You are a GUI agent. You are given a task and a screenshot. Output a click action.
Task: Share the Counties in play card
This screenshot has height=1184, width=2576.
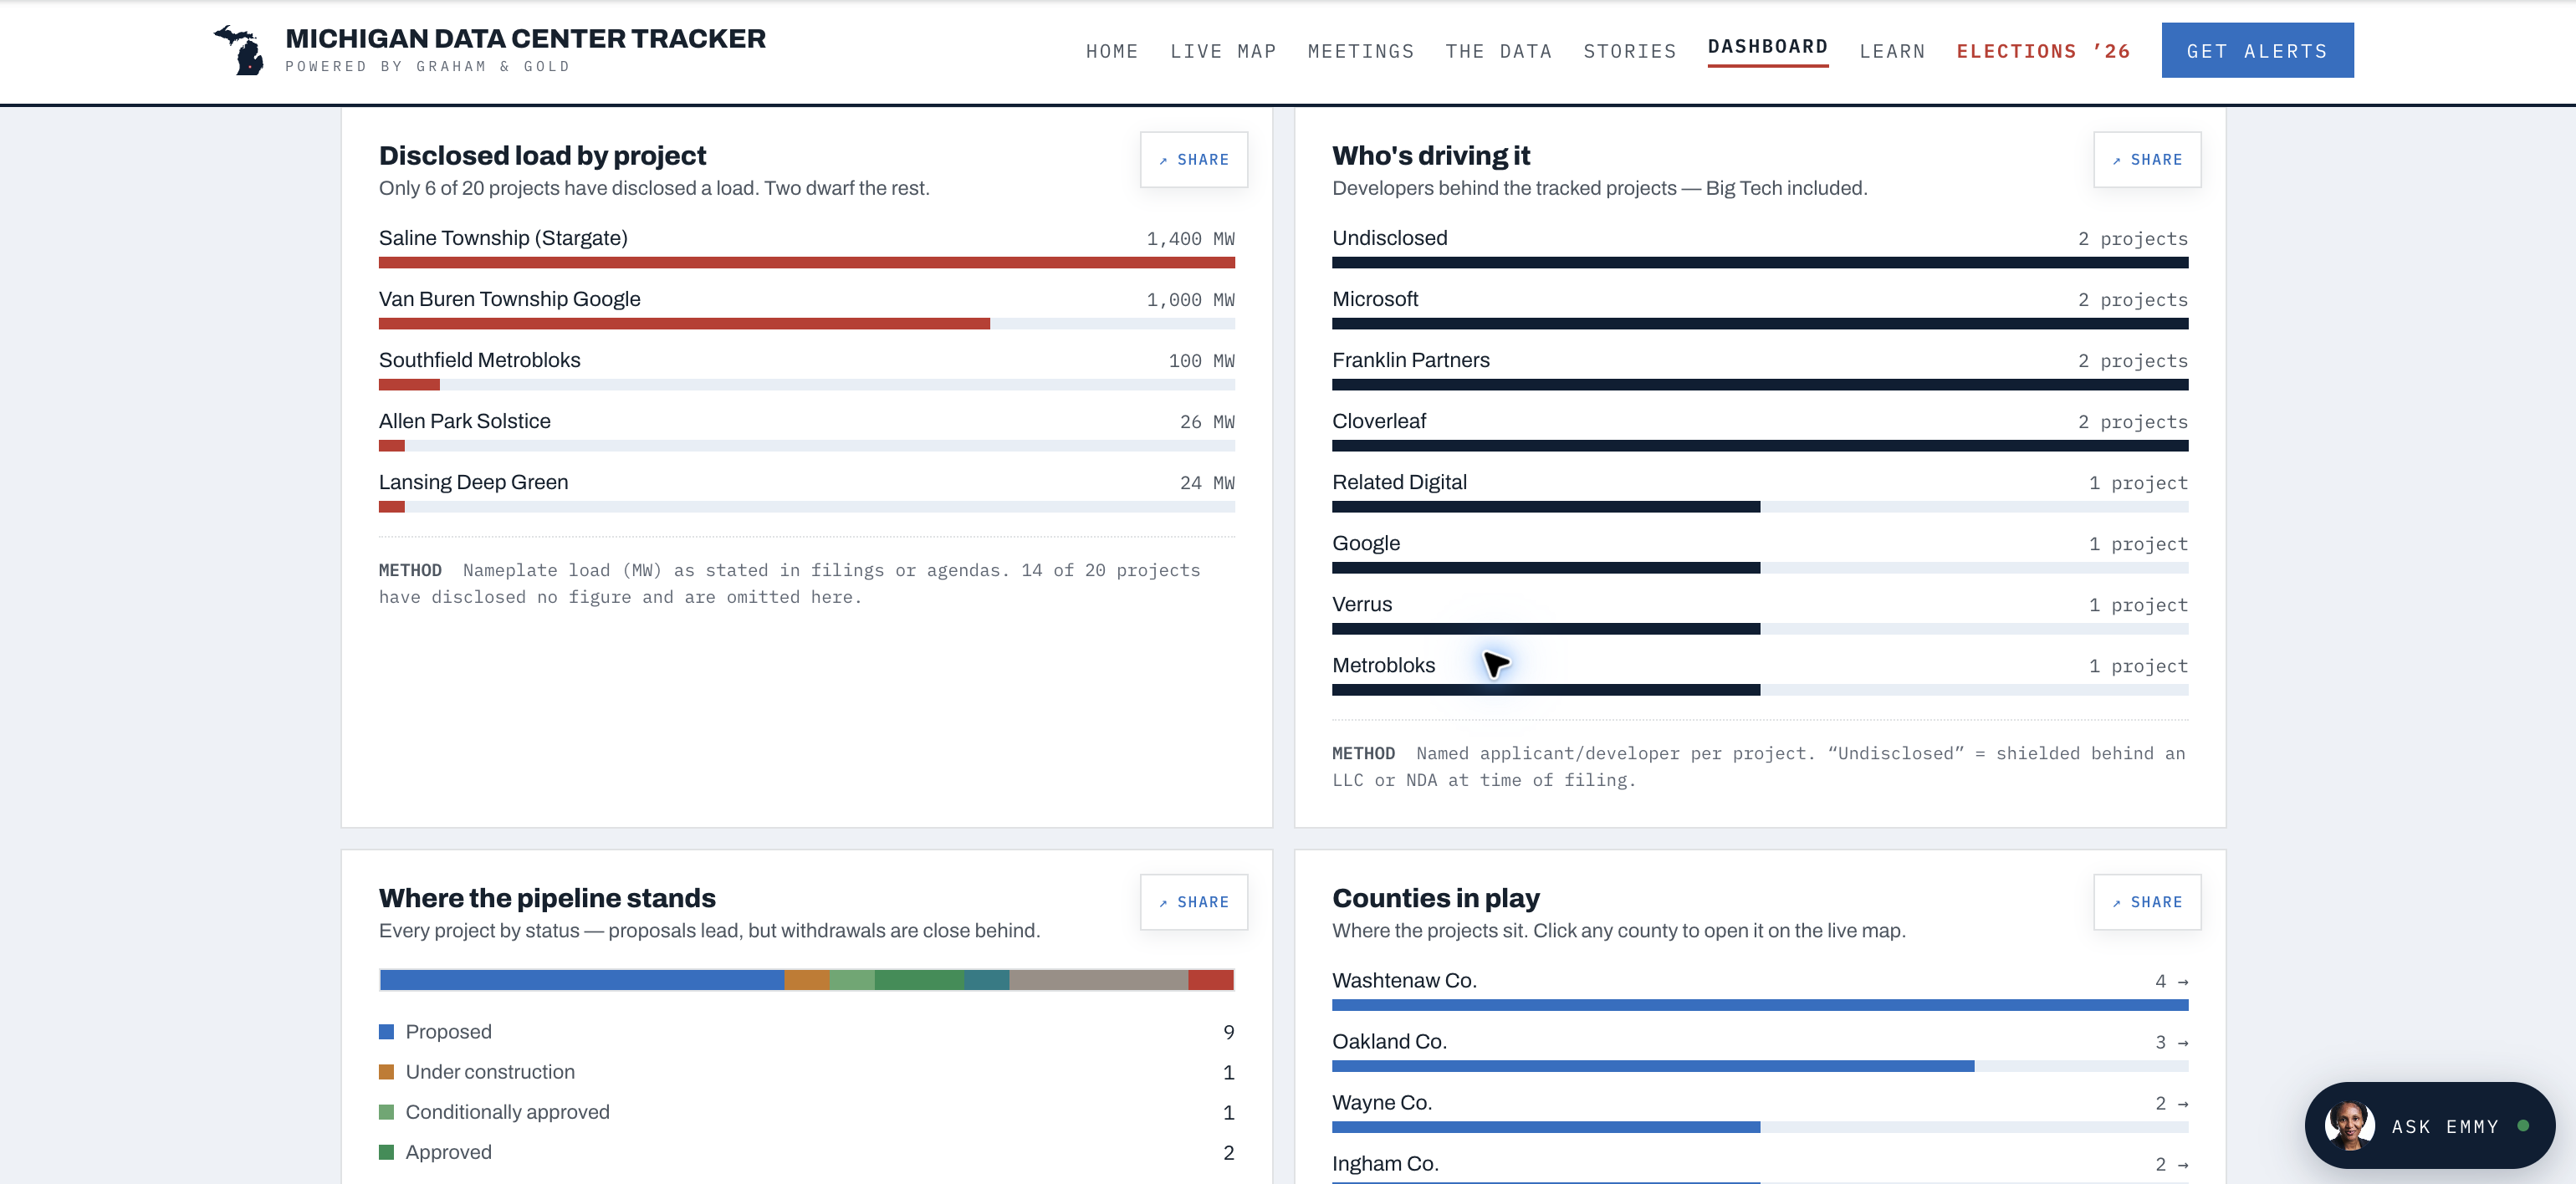click(2146, 902)
